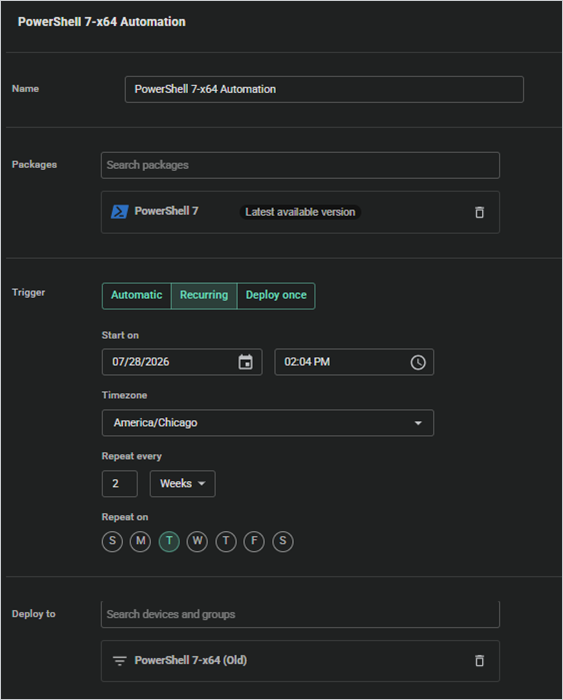Click the Repeat on label
This screenshot has height=700, width=563.
point(125,517)
